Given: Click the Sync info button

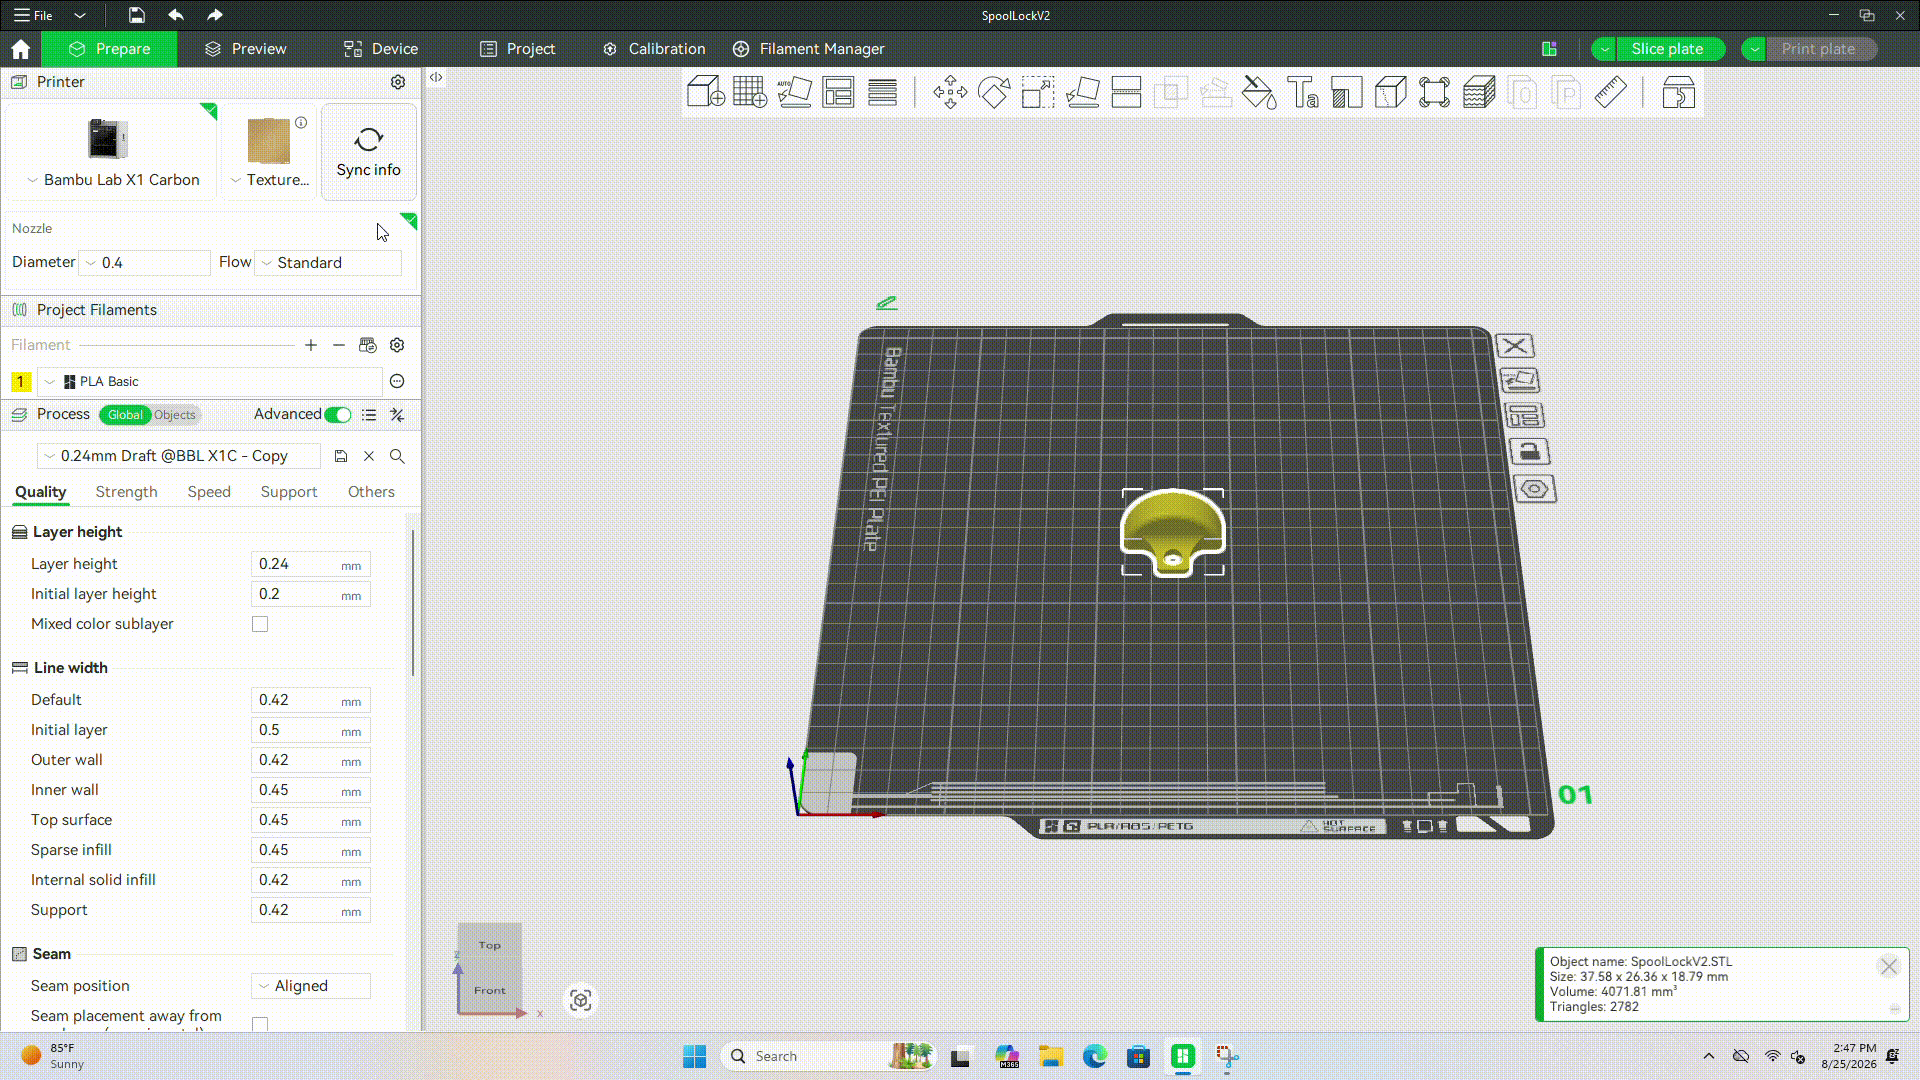Looking at the screenshot, I should click(369, 152).
